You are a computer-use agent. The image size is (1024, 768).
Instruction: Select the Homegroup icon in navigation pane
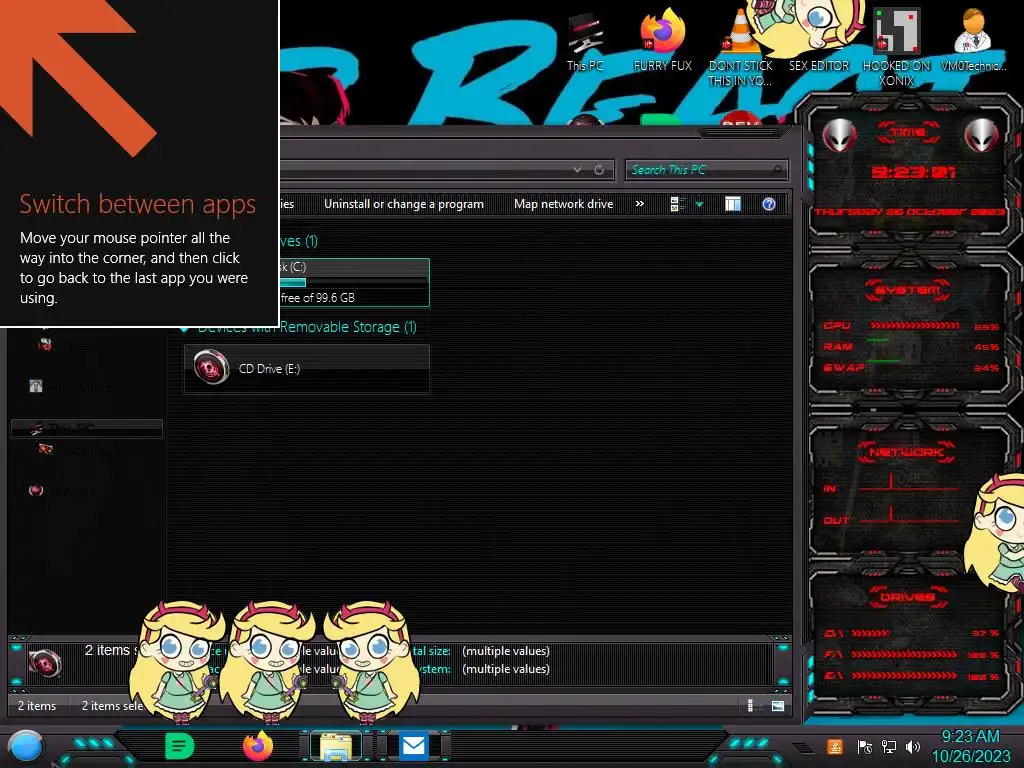[x=36, y=386]
